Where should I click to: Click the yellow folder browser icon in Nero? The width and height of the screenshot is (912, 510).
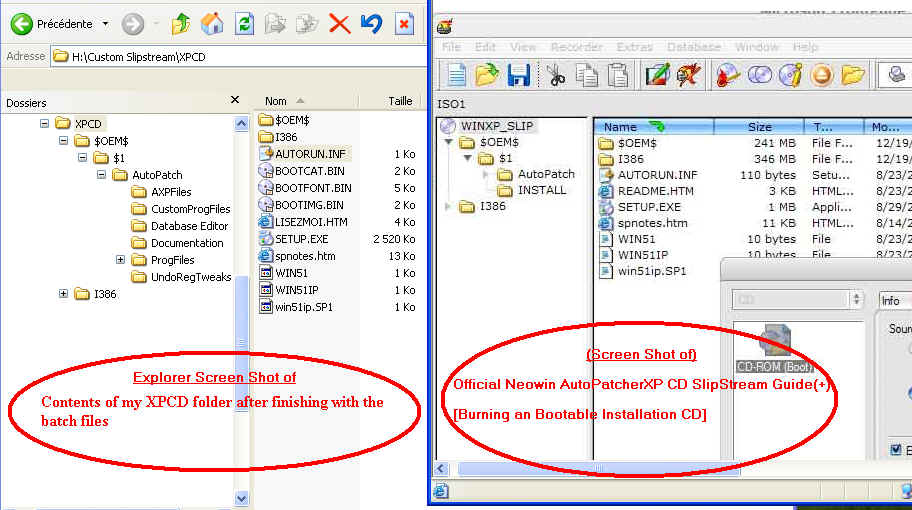tap(853, 76)
